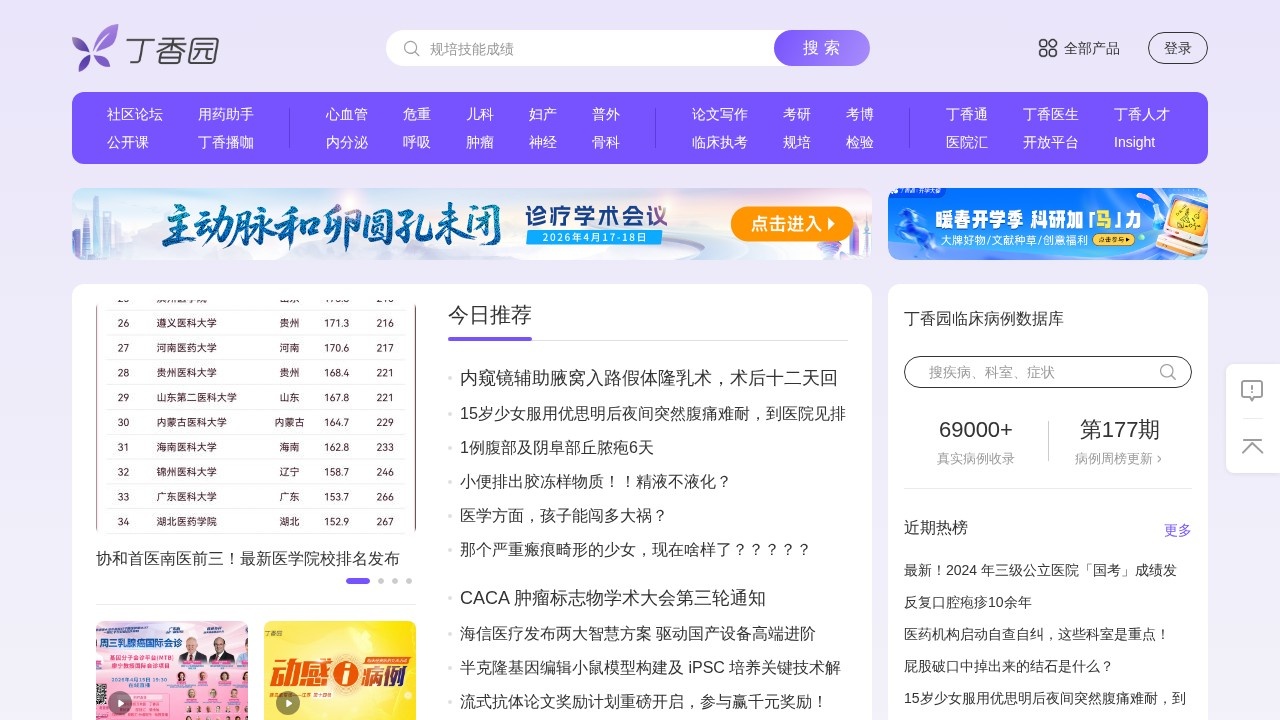The image size is (1280, 720).
Task: Open 临床执考 in navigation
Action: click(x=720, y=142)
